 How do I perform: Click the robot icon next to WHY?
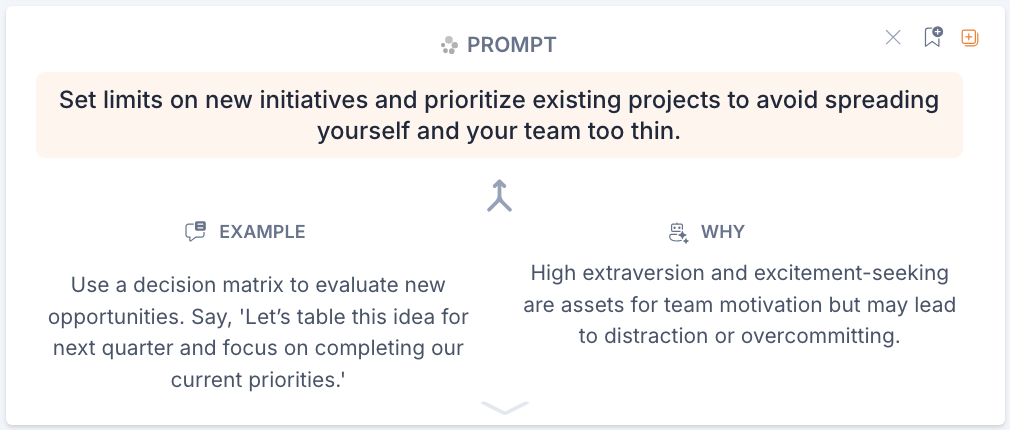[x=679, y=232]
